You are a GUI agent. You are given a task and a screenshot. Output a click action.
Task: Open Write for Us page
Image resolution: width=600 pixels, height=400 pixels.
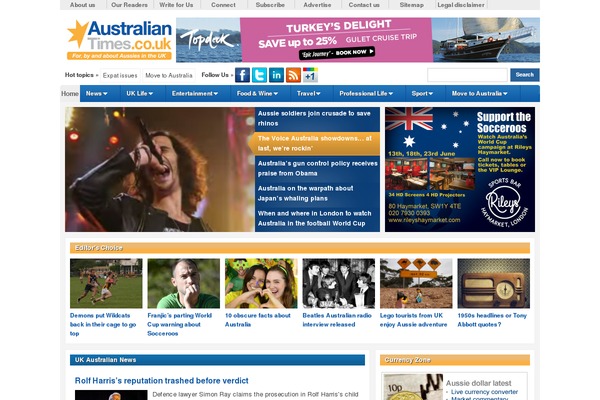pos(176,5)
